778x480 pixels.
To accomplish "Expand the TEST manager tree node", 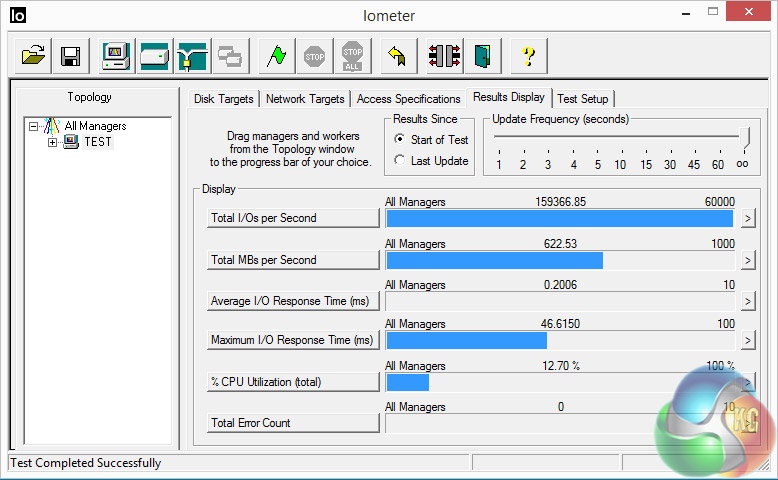I will pos(52,142).
